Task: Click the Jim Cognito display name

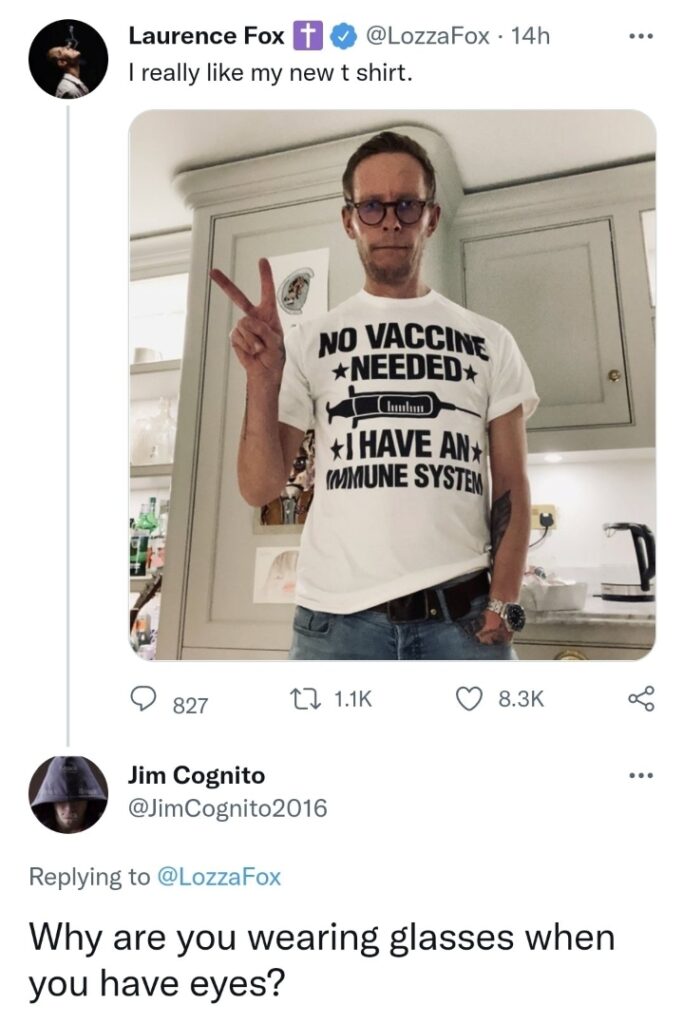Action: tap(196, 775)
